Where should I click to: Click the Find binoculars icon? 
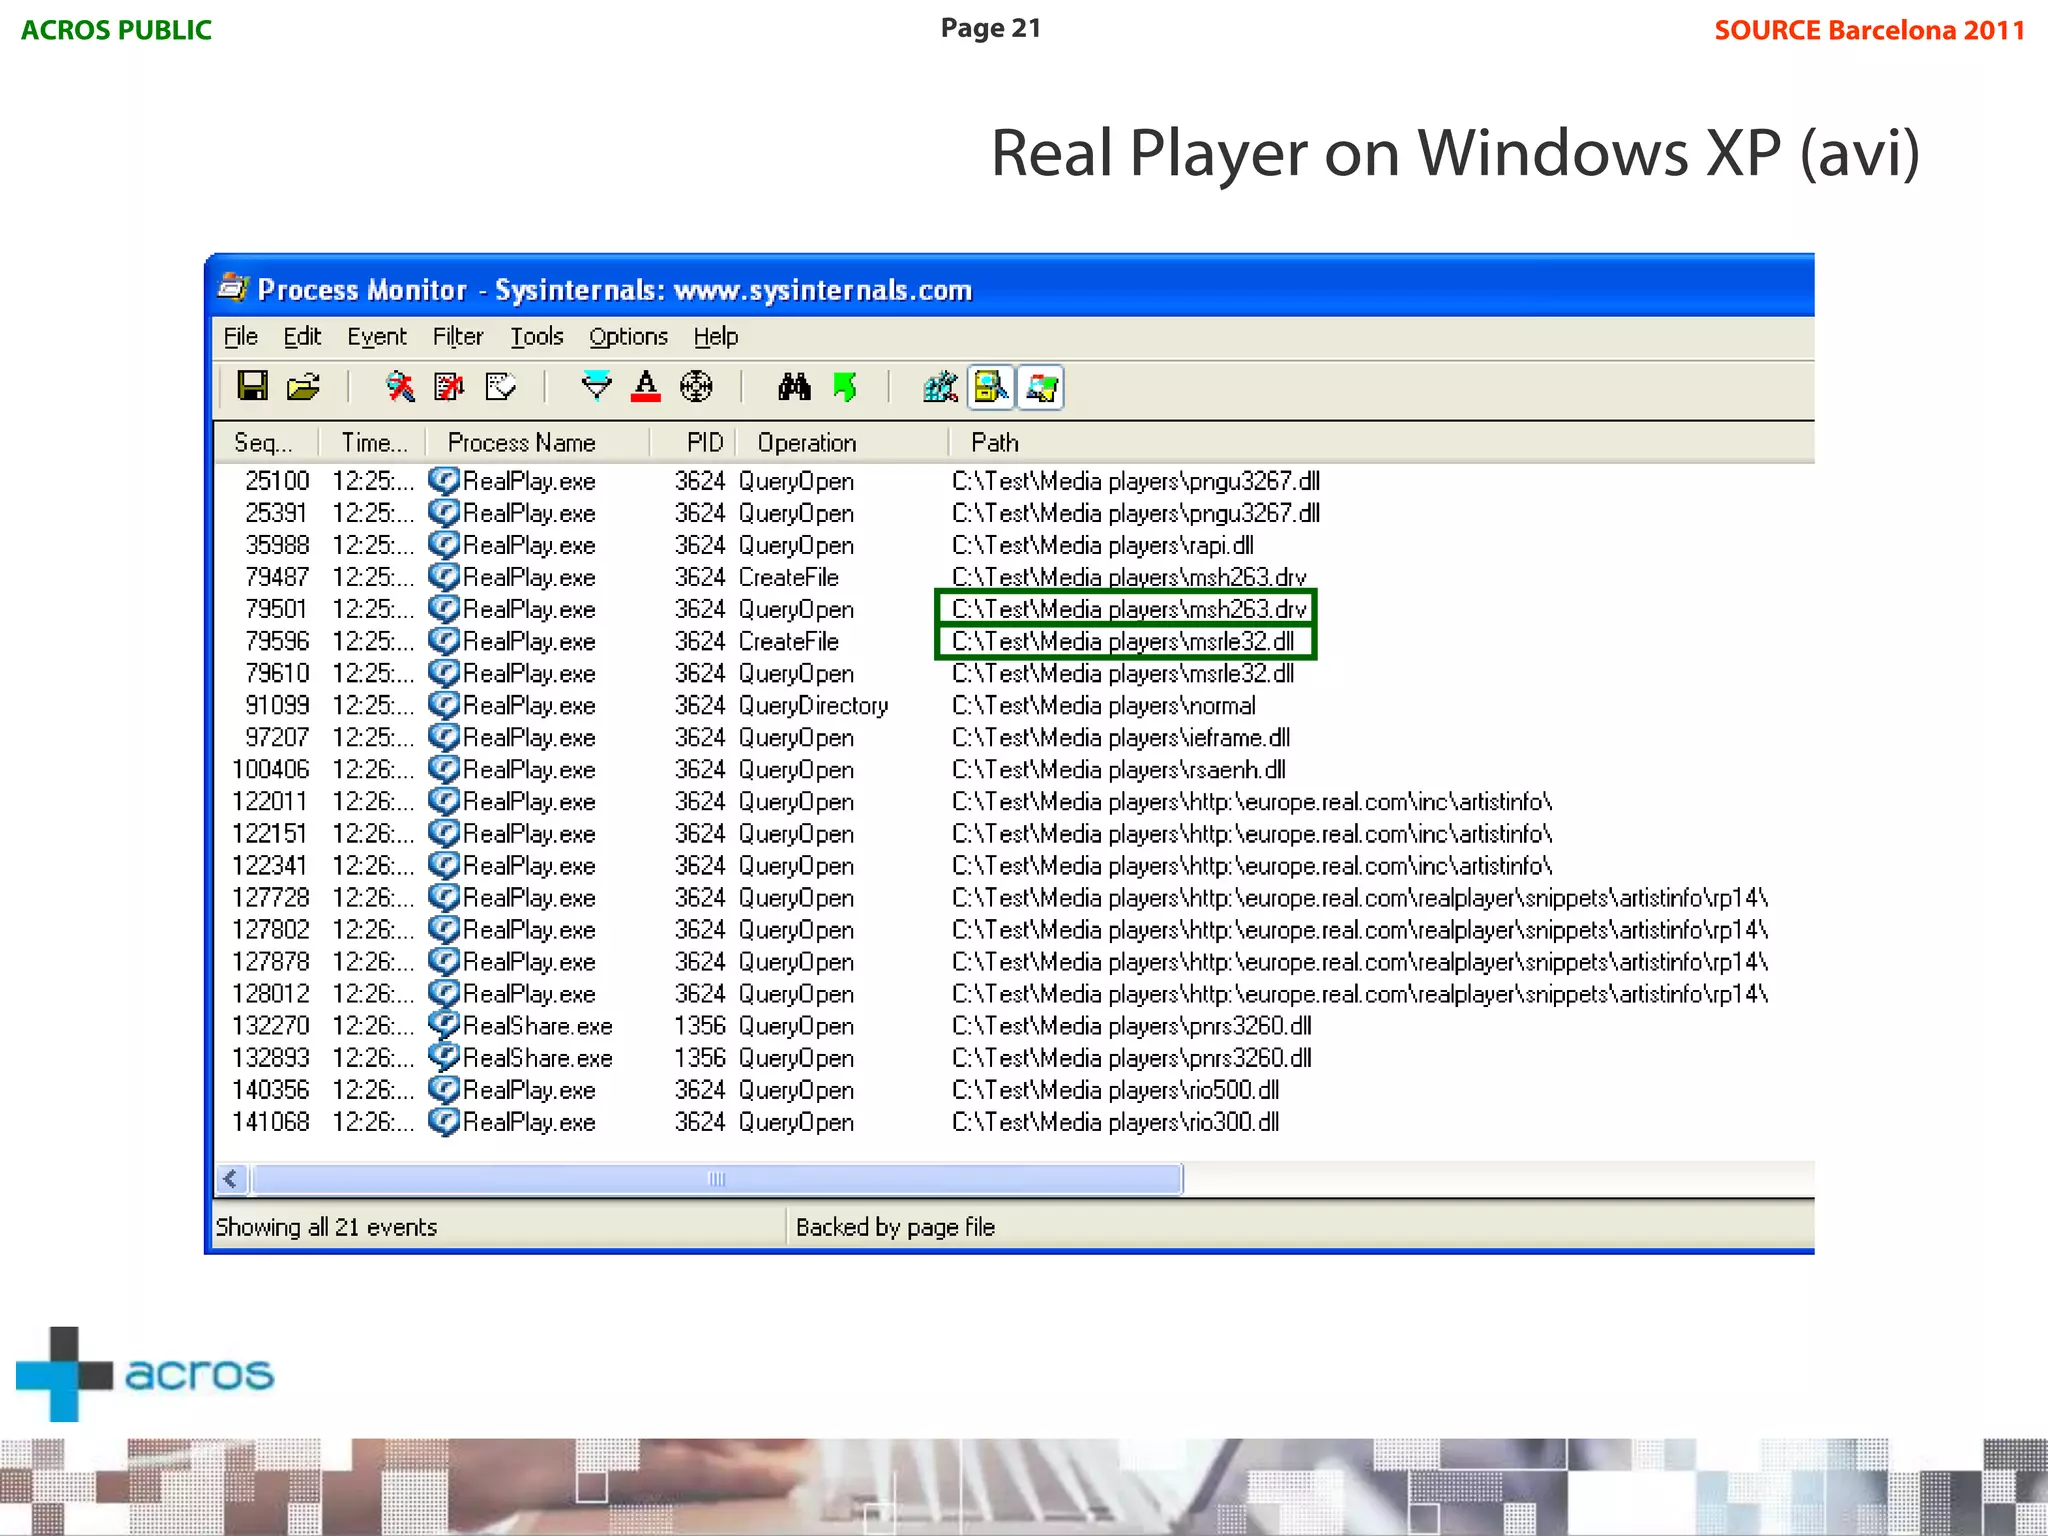(794, 386)
